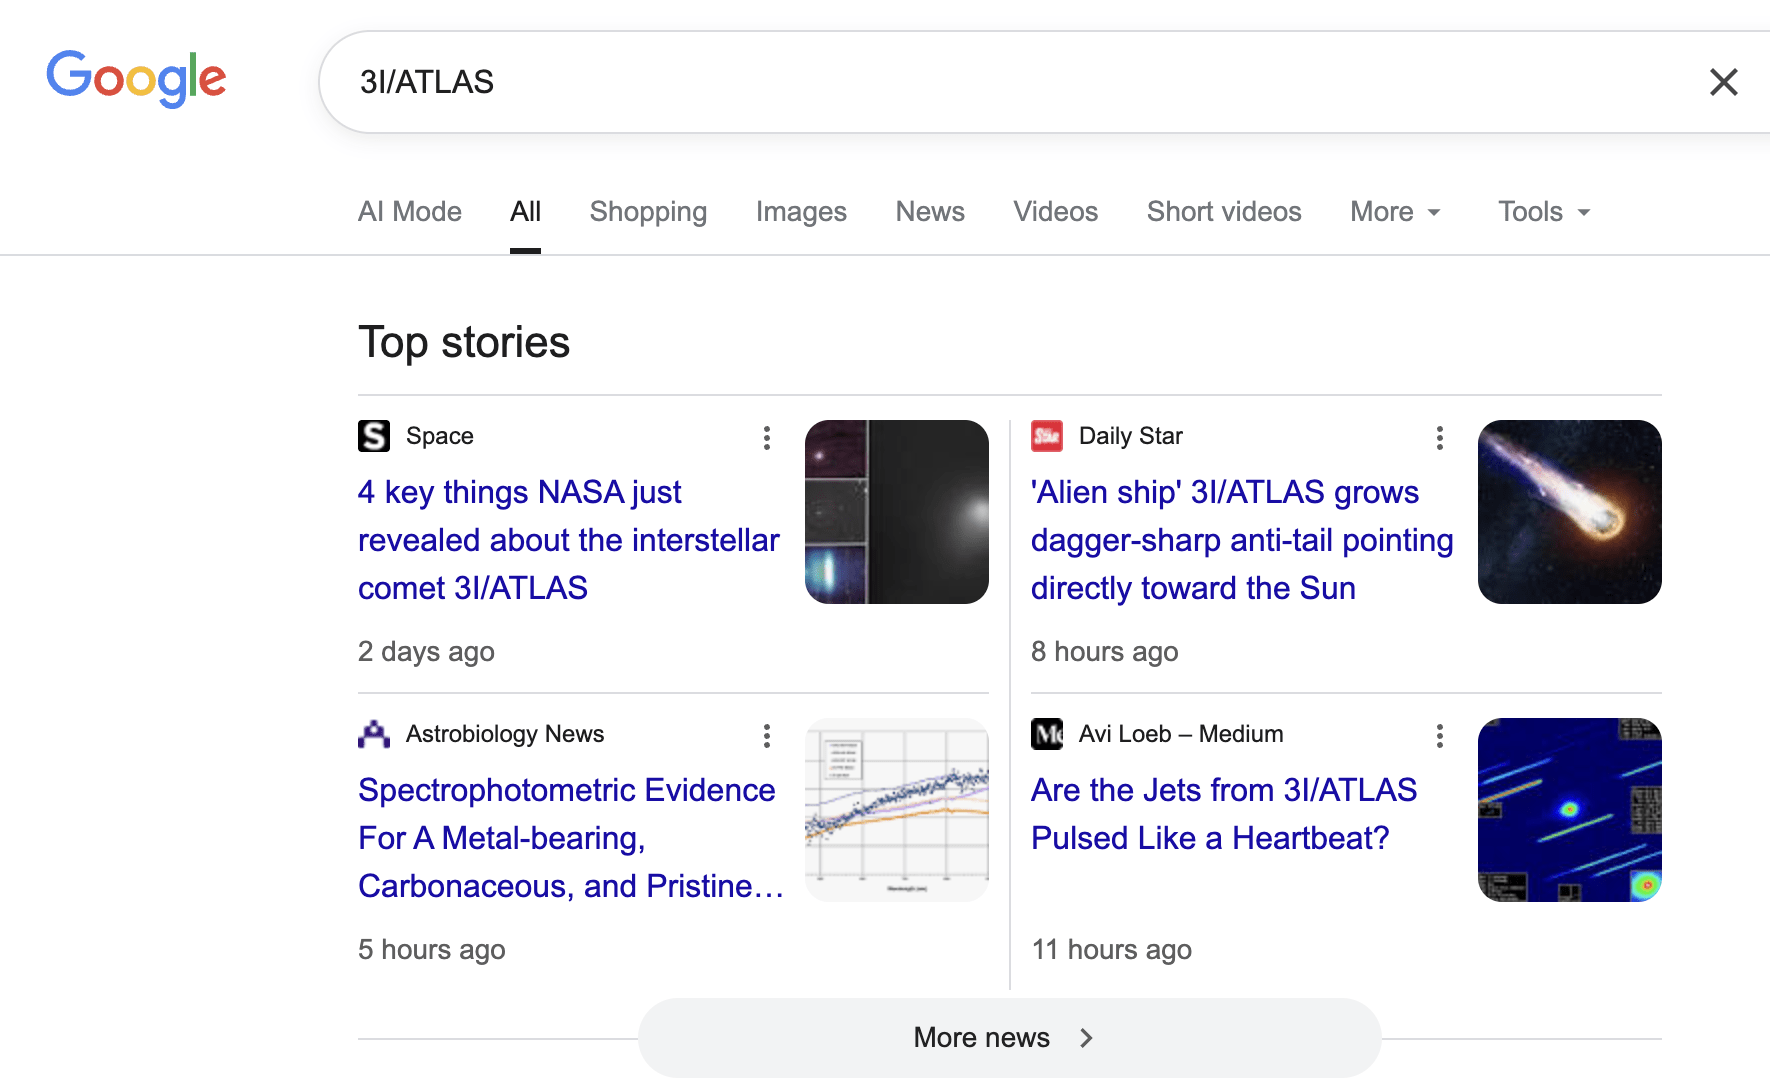Screen dimensions: 1770x1088
Task: Click the Medium favicon icon
Action: point(1047,734)
